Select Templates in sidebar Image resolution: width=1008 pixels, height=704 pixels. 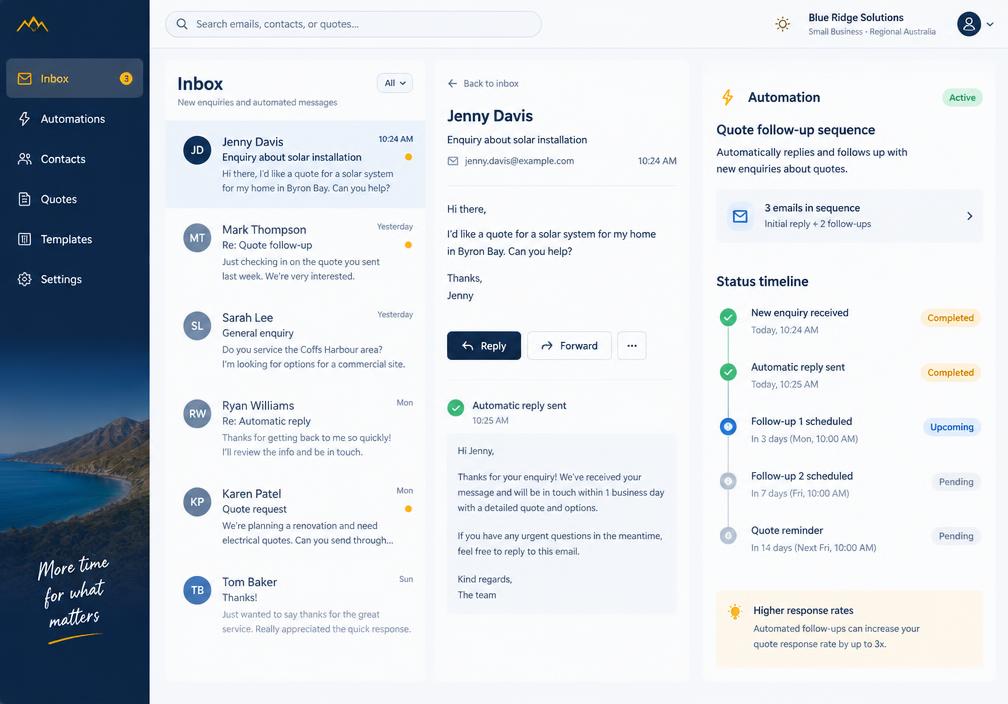coord(75,239)
